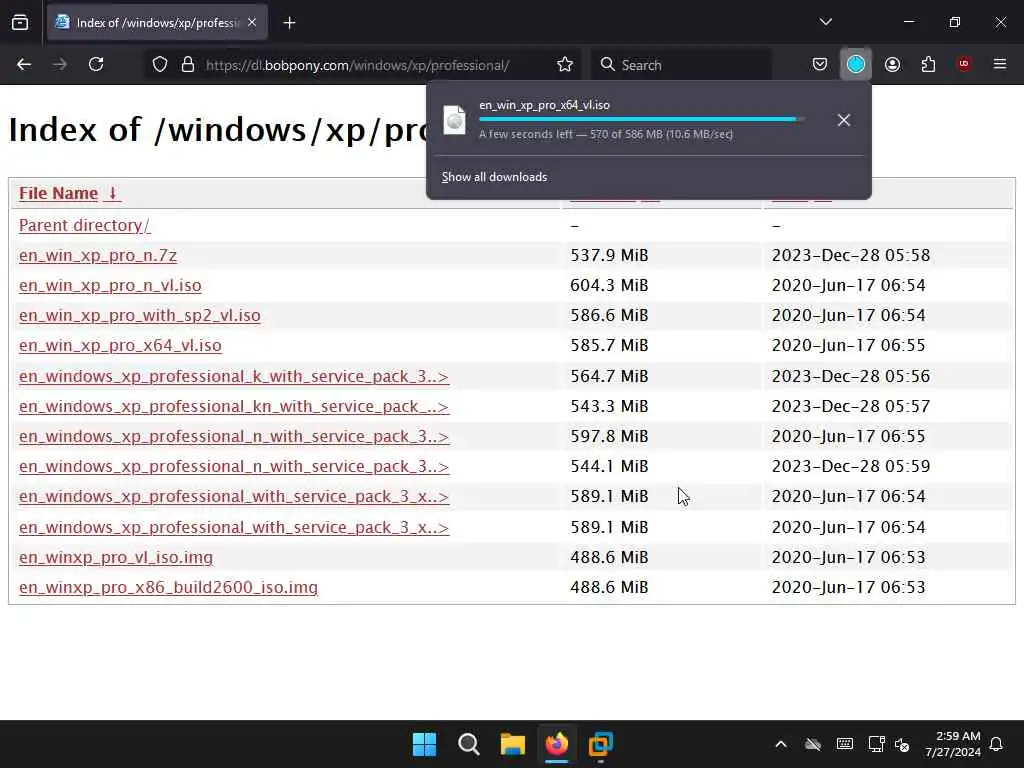This screenshot has width=1024, height=768.
Task: Open a new tab
Action: click(289, 23)
